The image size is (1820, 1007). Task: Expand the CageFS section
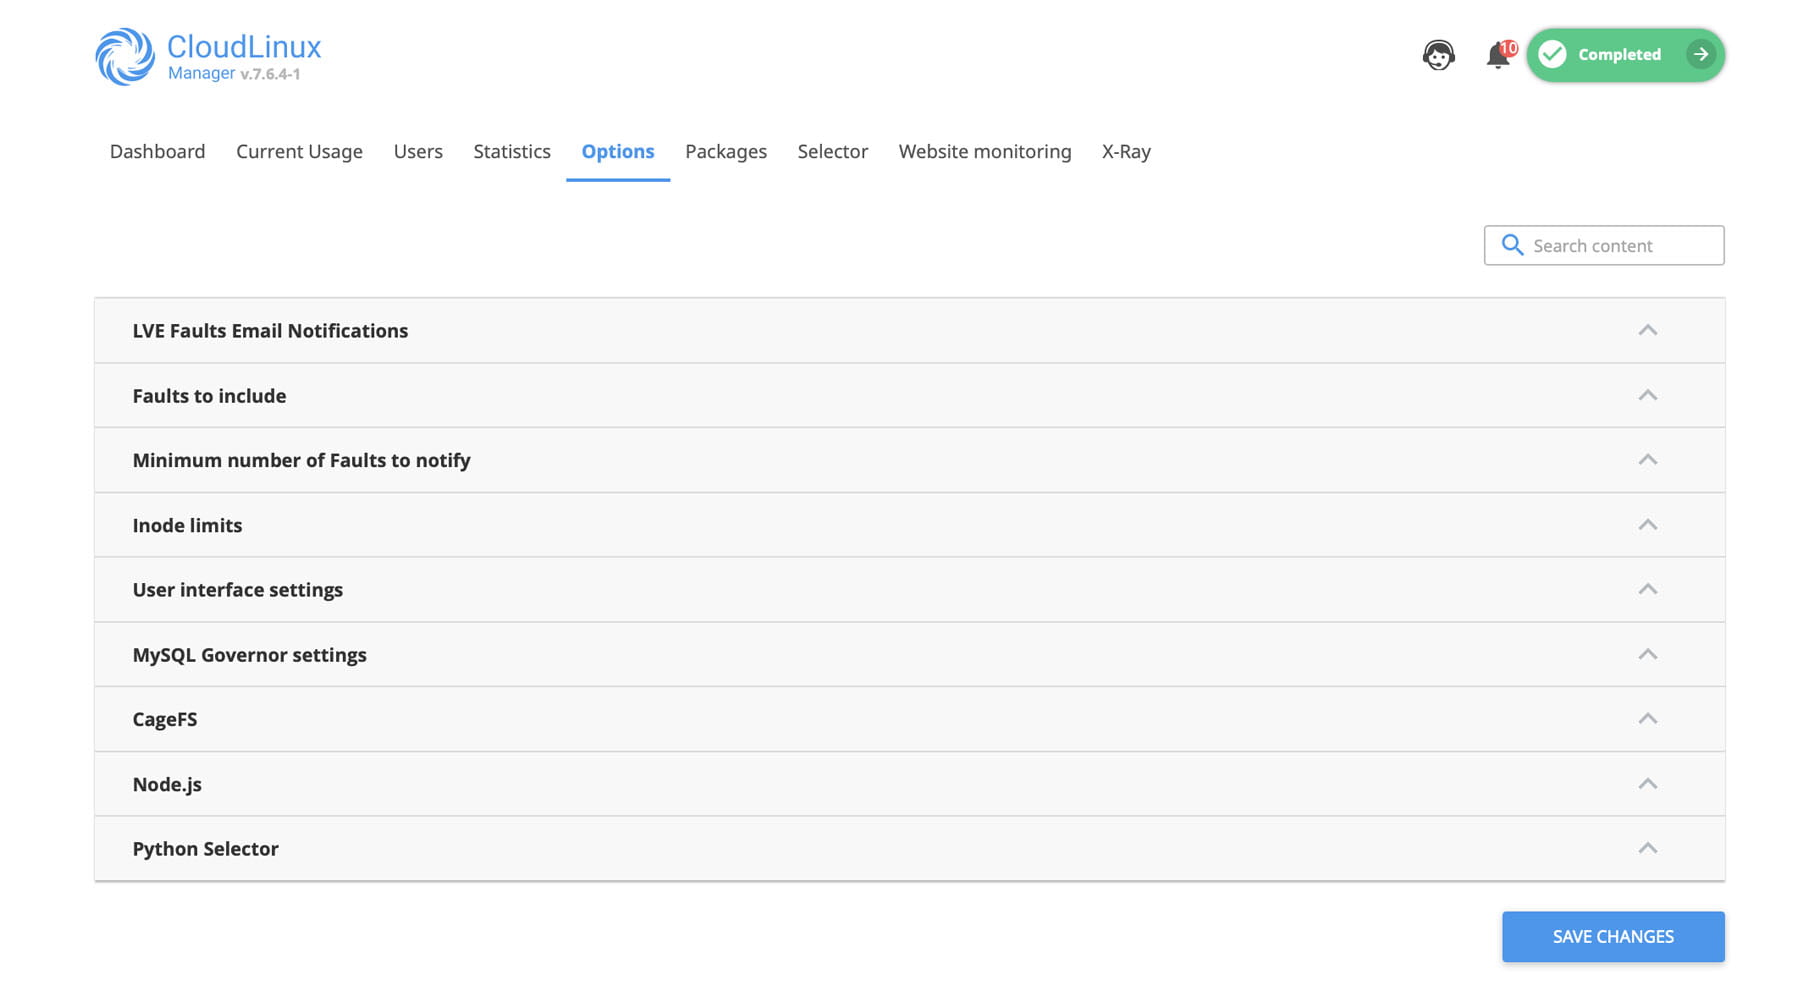click(x=1647, y=719)
